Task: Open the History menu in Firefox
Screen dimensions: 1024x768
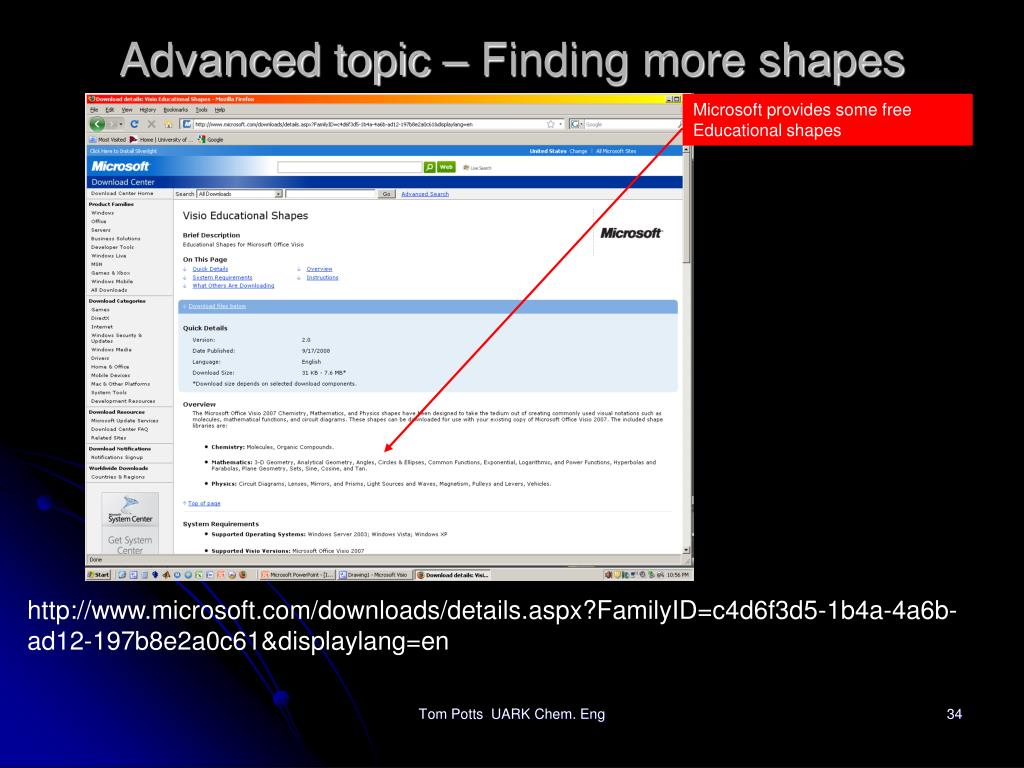Action: 148,110
